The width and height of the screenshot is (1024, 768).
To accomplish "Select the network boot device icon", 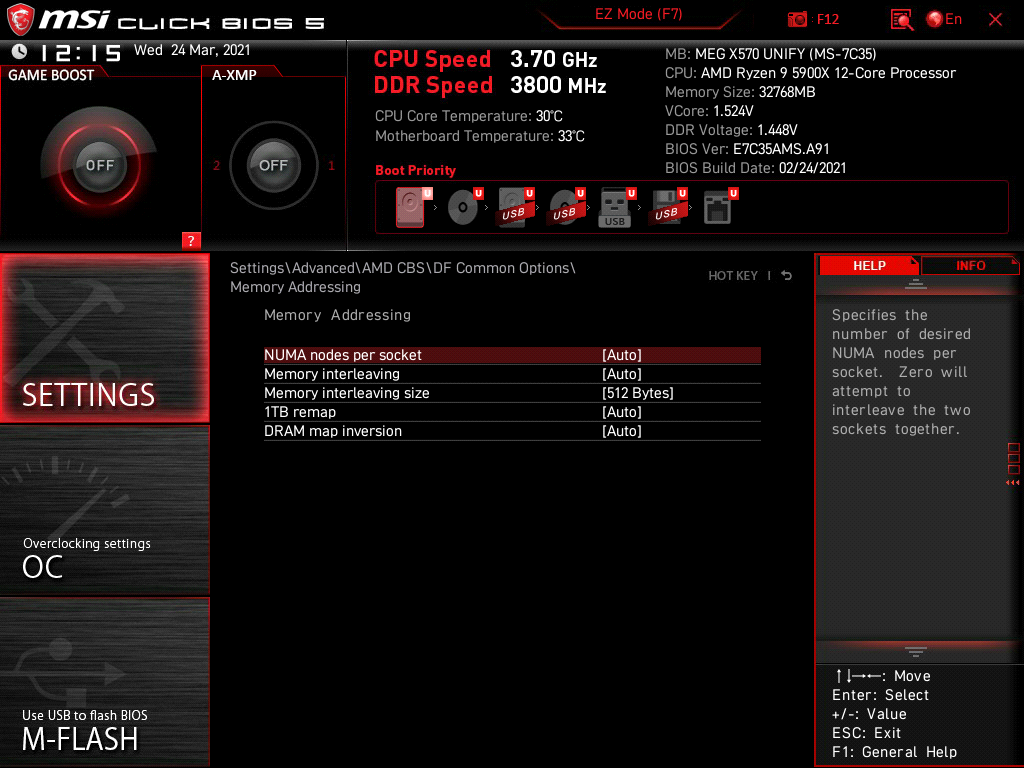I will coord(720,207).
